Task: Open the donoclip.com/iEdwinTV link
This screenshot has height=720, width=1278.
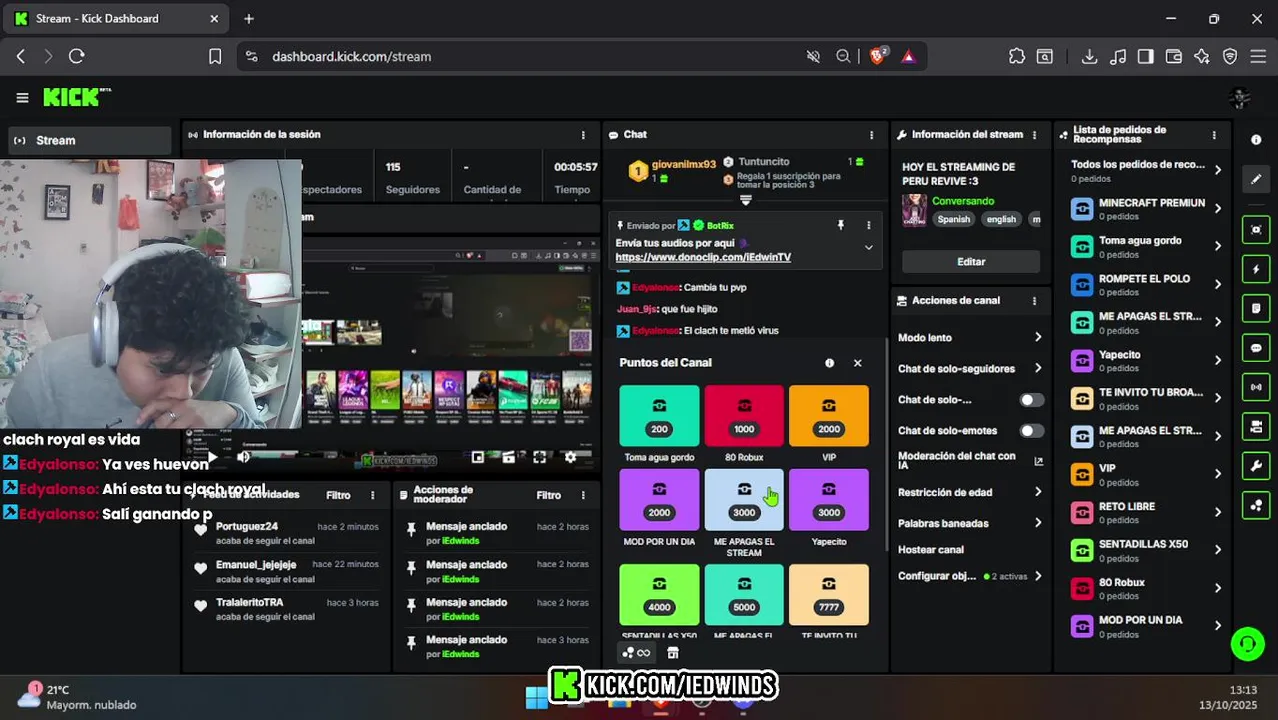Action: pyautogui.click(x=703, y=257)
